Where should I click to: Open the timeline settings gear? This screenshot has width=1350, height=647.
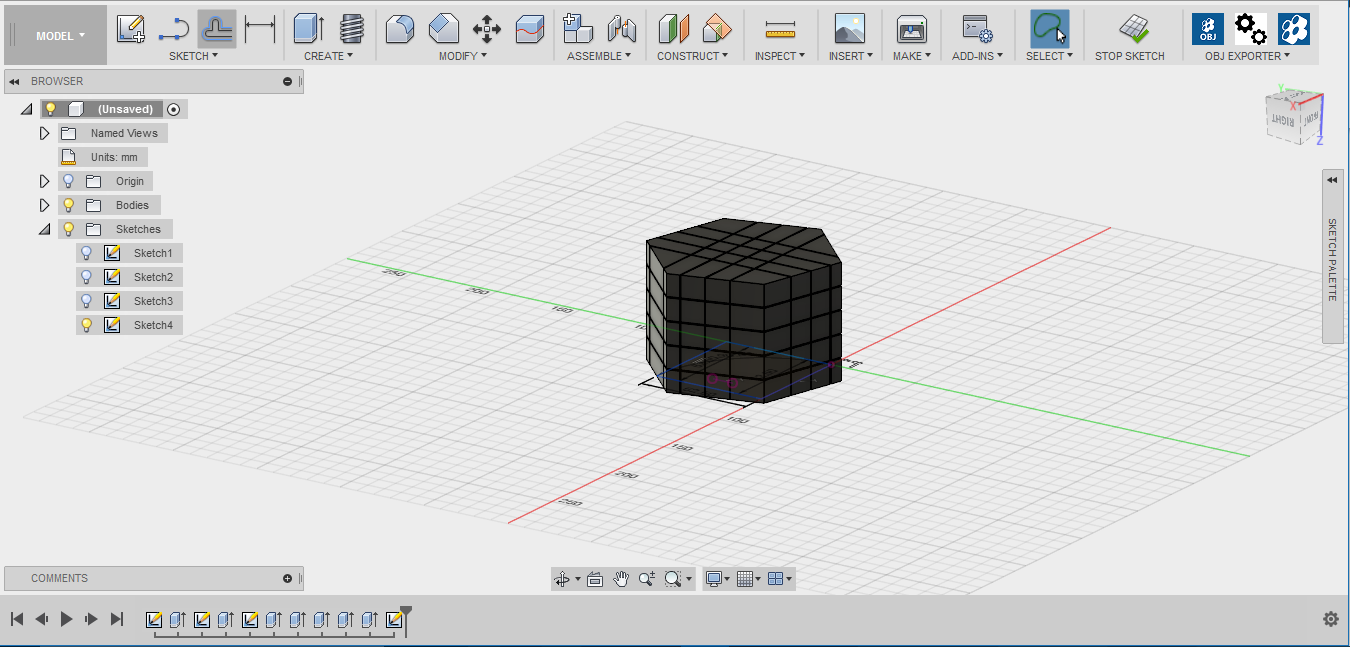(1330, 619)
